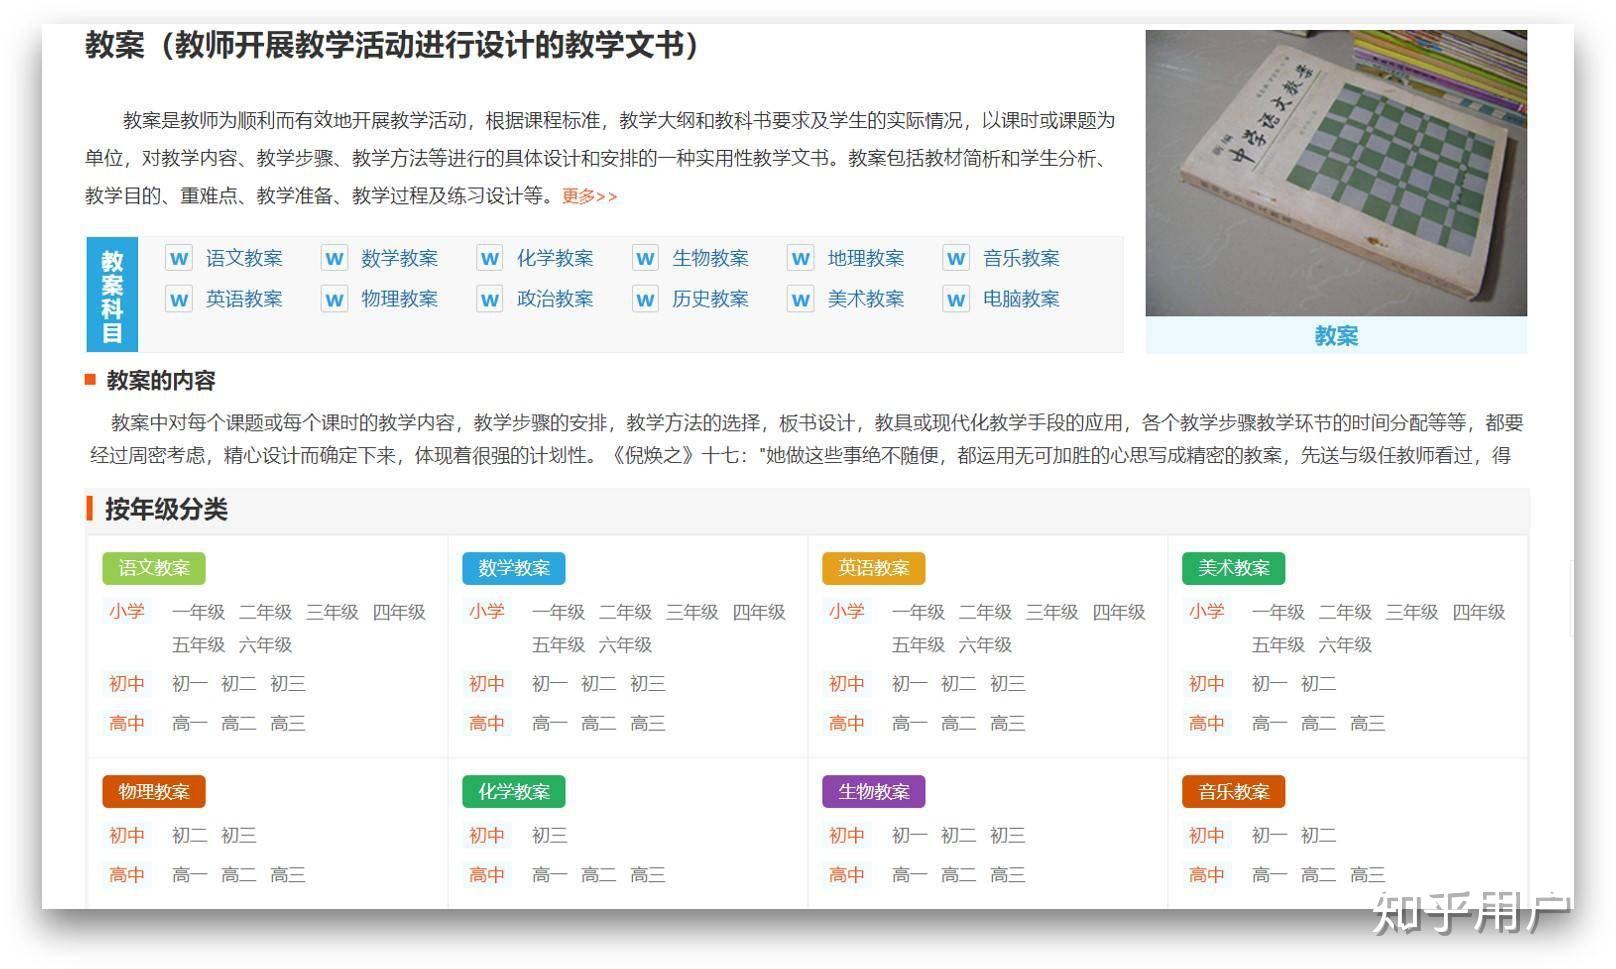Click the W icon beside 语文教案

(178, 258)
